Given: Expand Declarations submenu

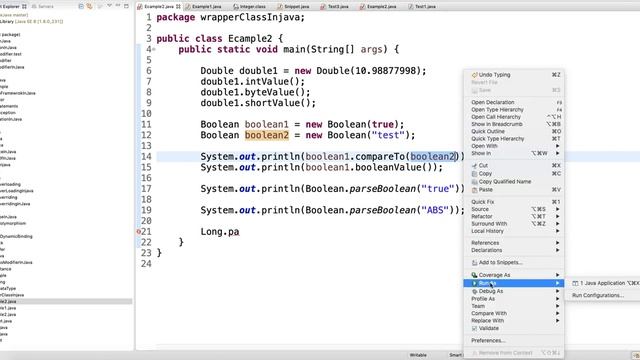Looking at the screenshot, I should point(514,250).
